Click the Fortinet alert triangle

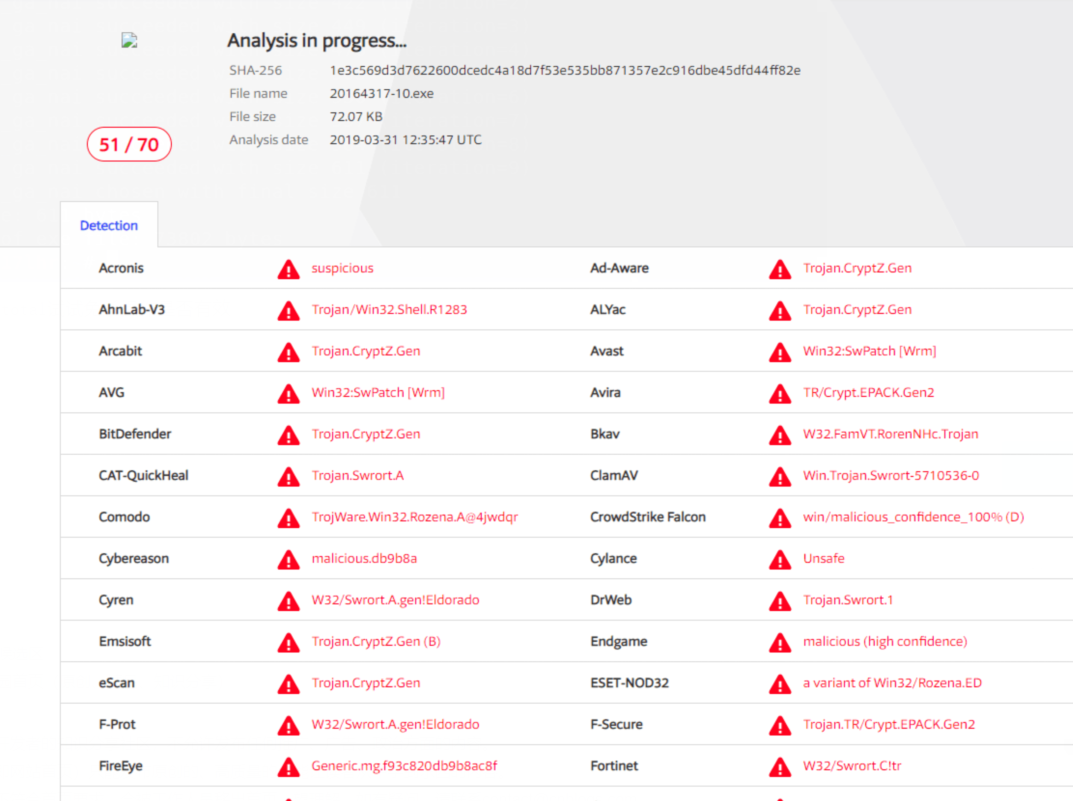[x=780, y=767]
